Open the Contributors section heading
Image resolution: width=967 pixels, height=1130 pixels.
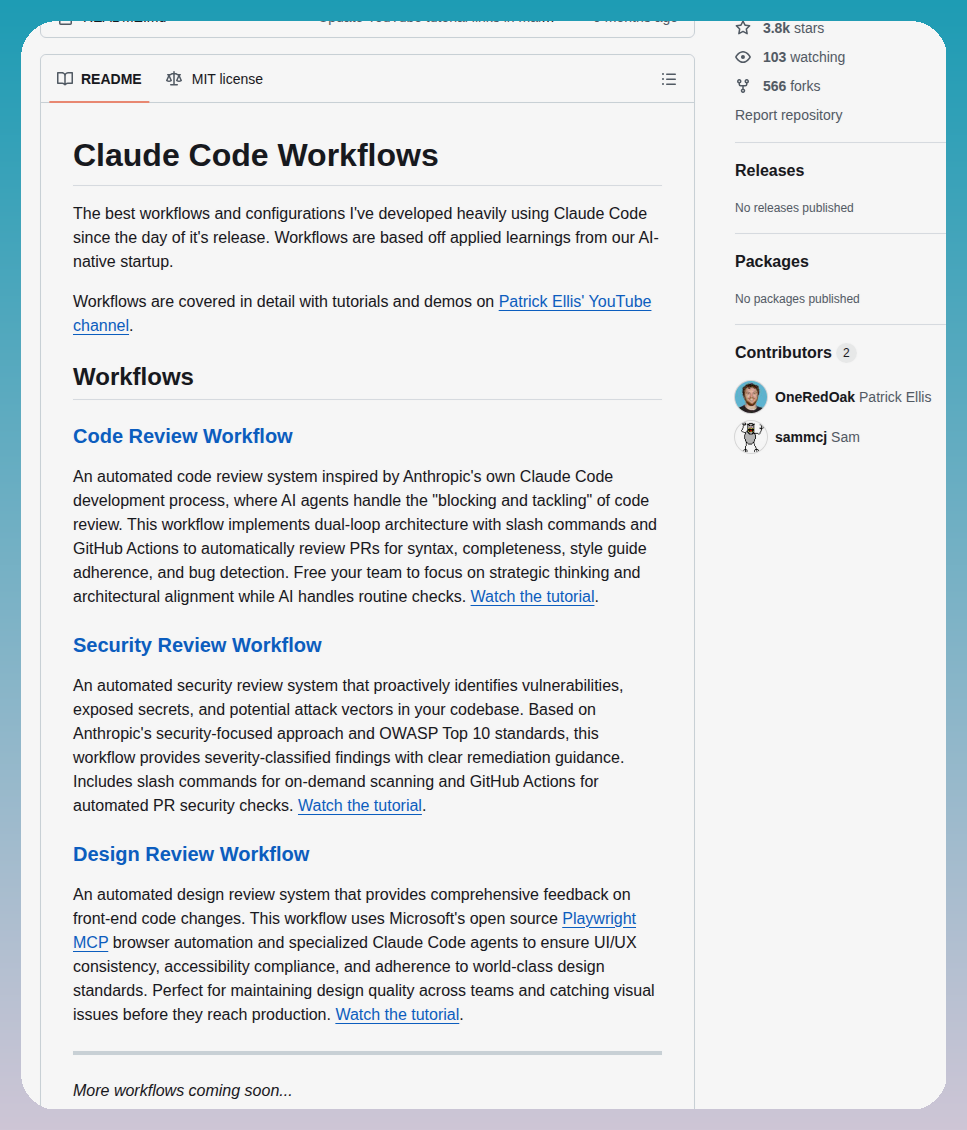[783, 352]
